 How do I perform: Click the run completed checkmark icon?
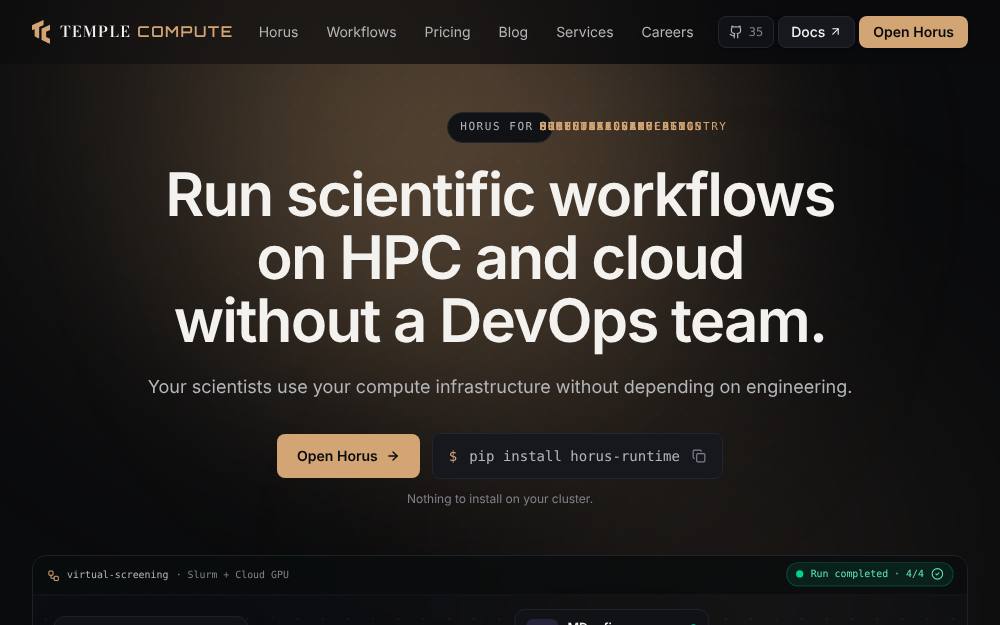pyautogui.click(x=938, y=574)
